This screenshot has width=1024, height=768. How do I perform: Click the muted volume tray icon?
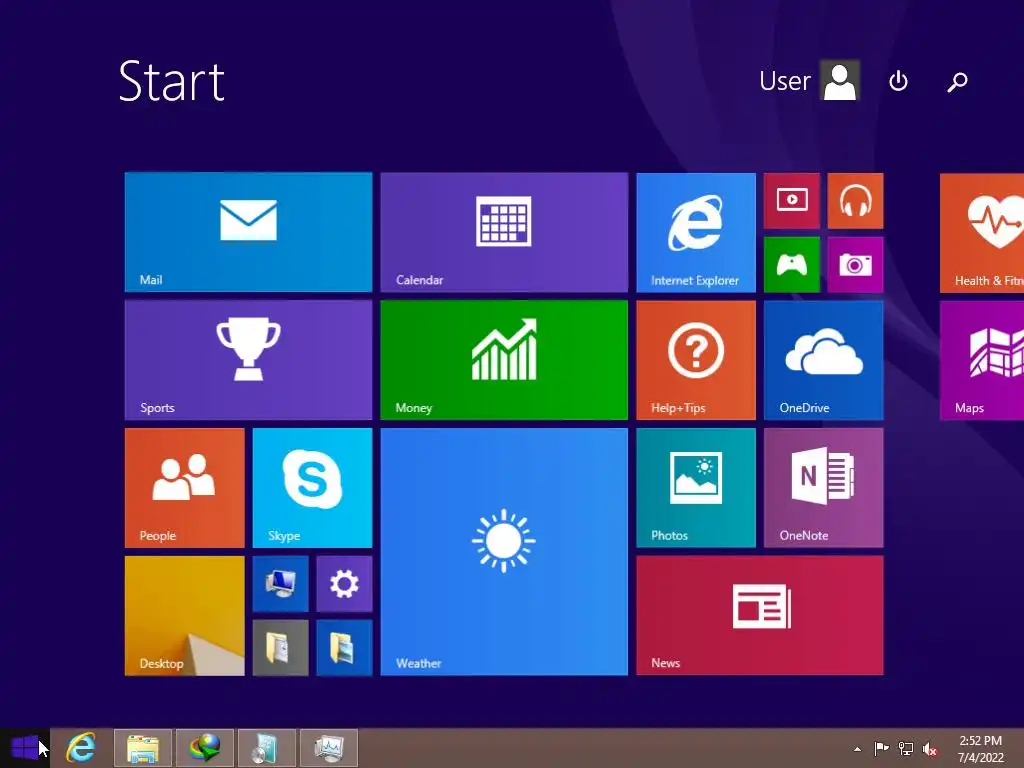point(930,749)
